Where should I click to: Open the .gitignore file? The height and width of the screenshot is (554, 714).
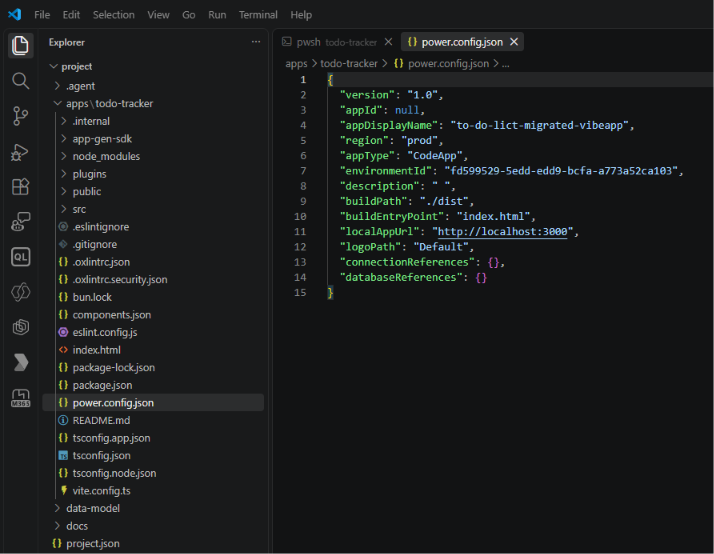(95, 244)
